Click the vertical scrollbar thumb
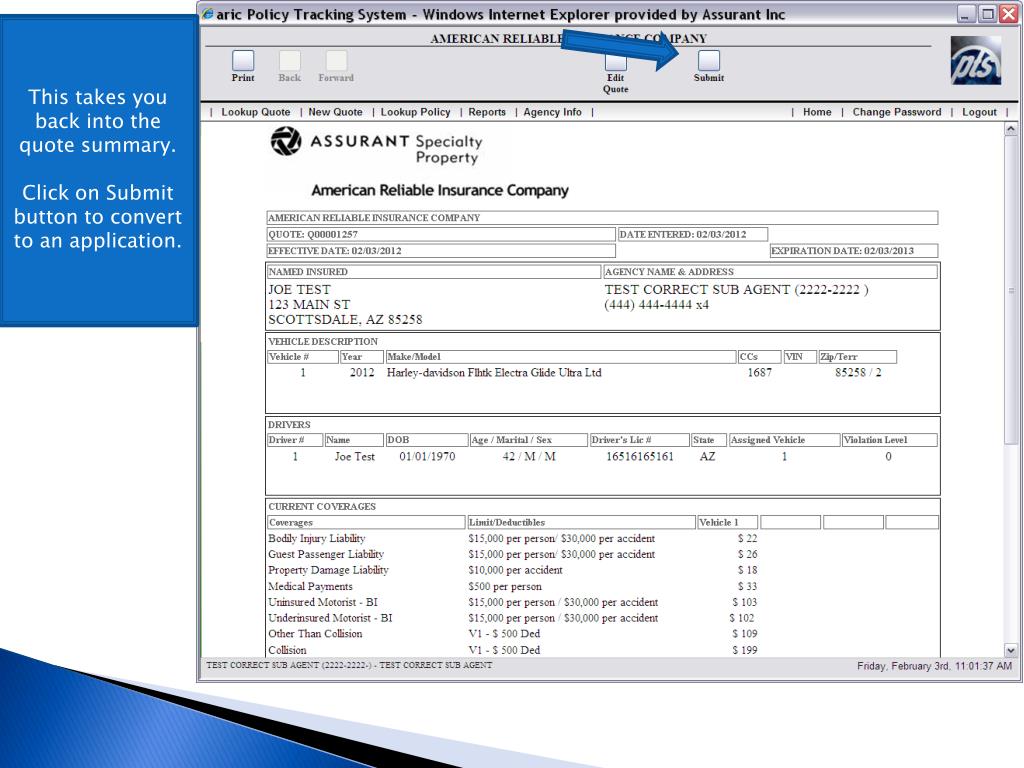 pos(1010,291)
